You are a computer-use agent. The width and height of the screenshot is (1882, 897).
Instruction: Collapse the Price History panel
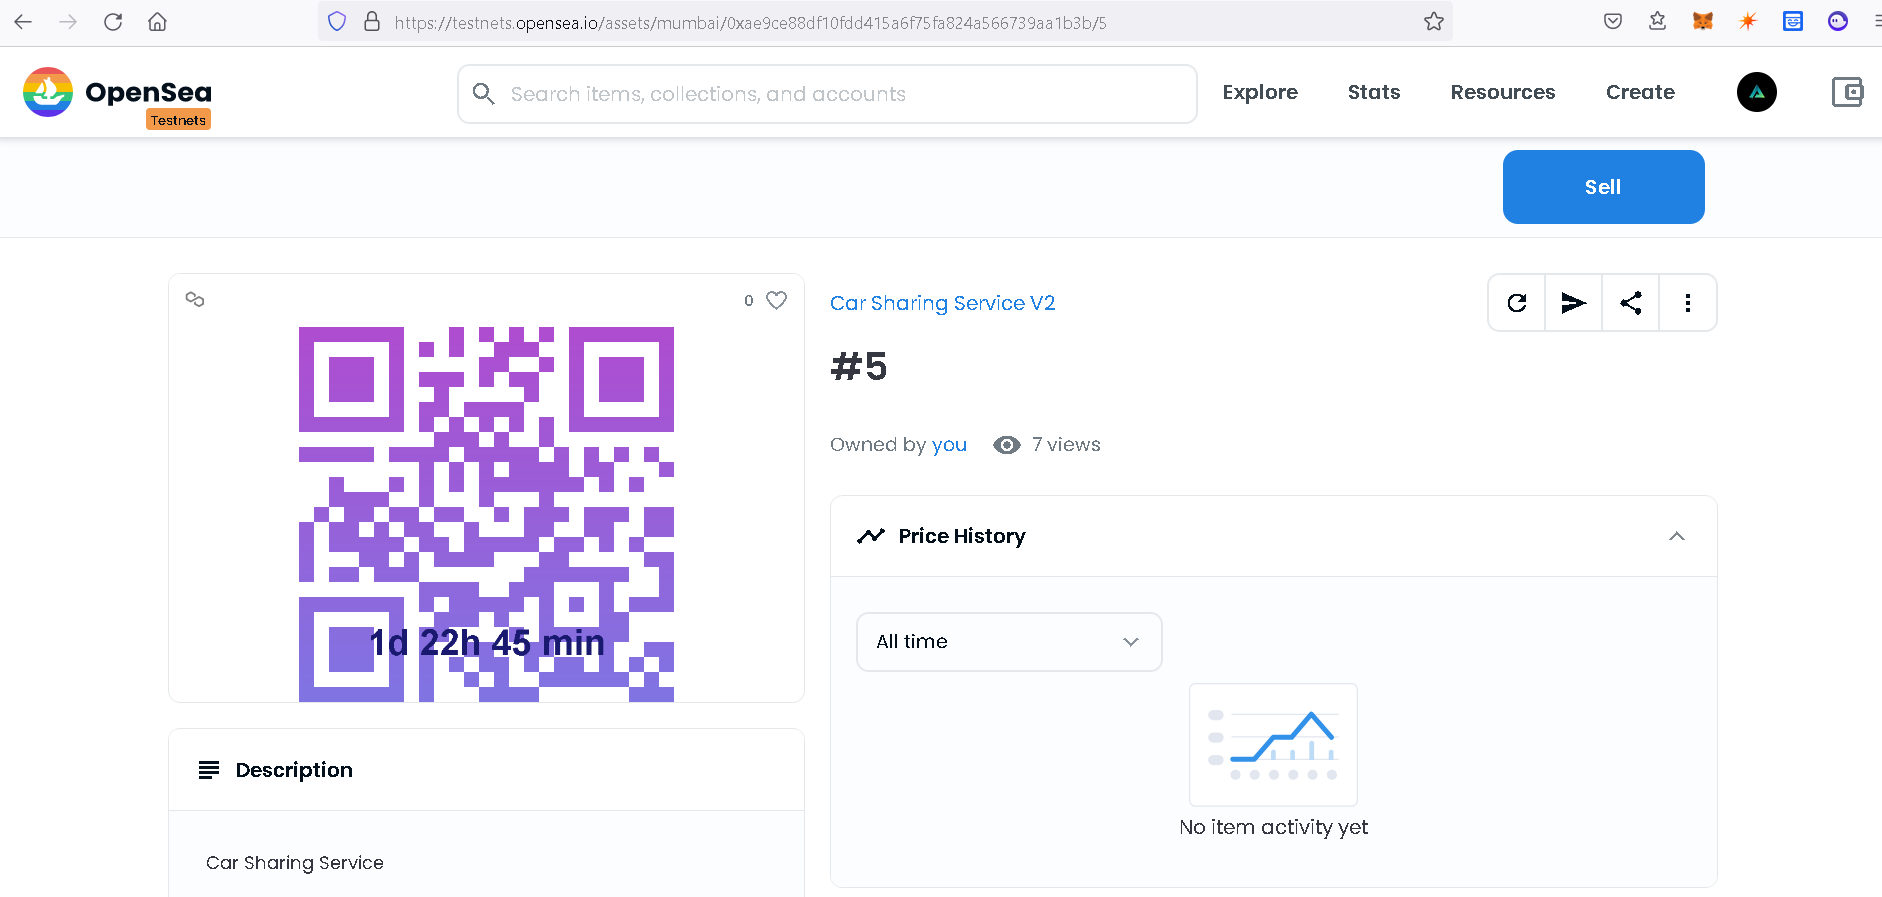tap(1677, 536)
